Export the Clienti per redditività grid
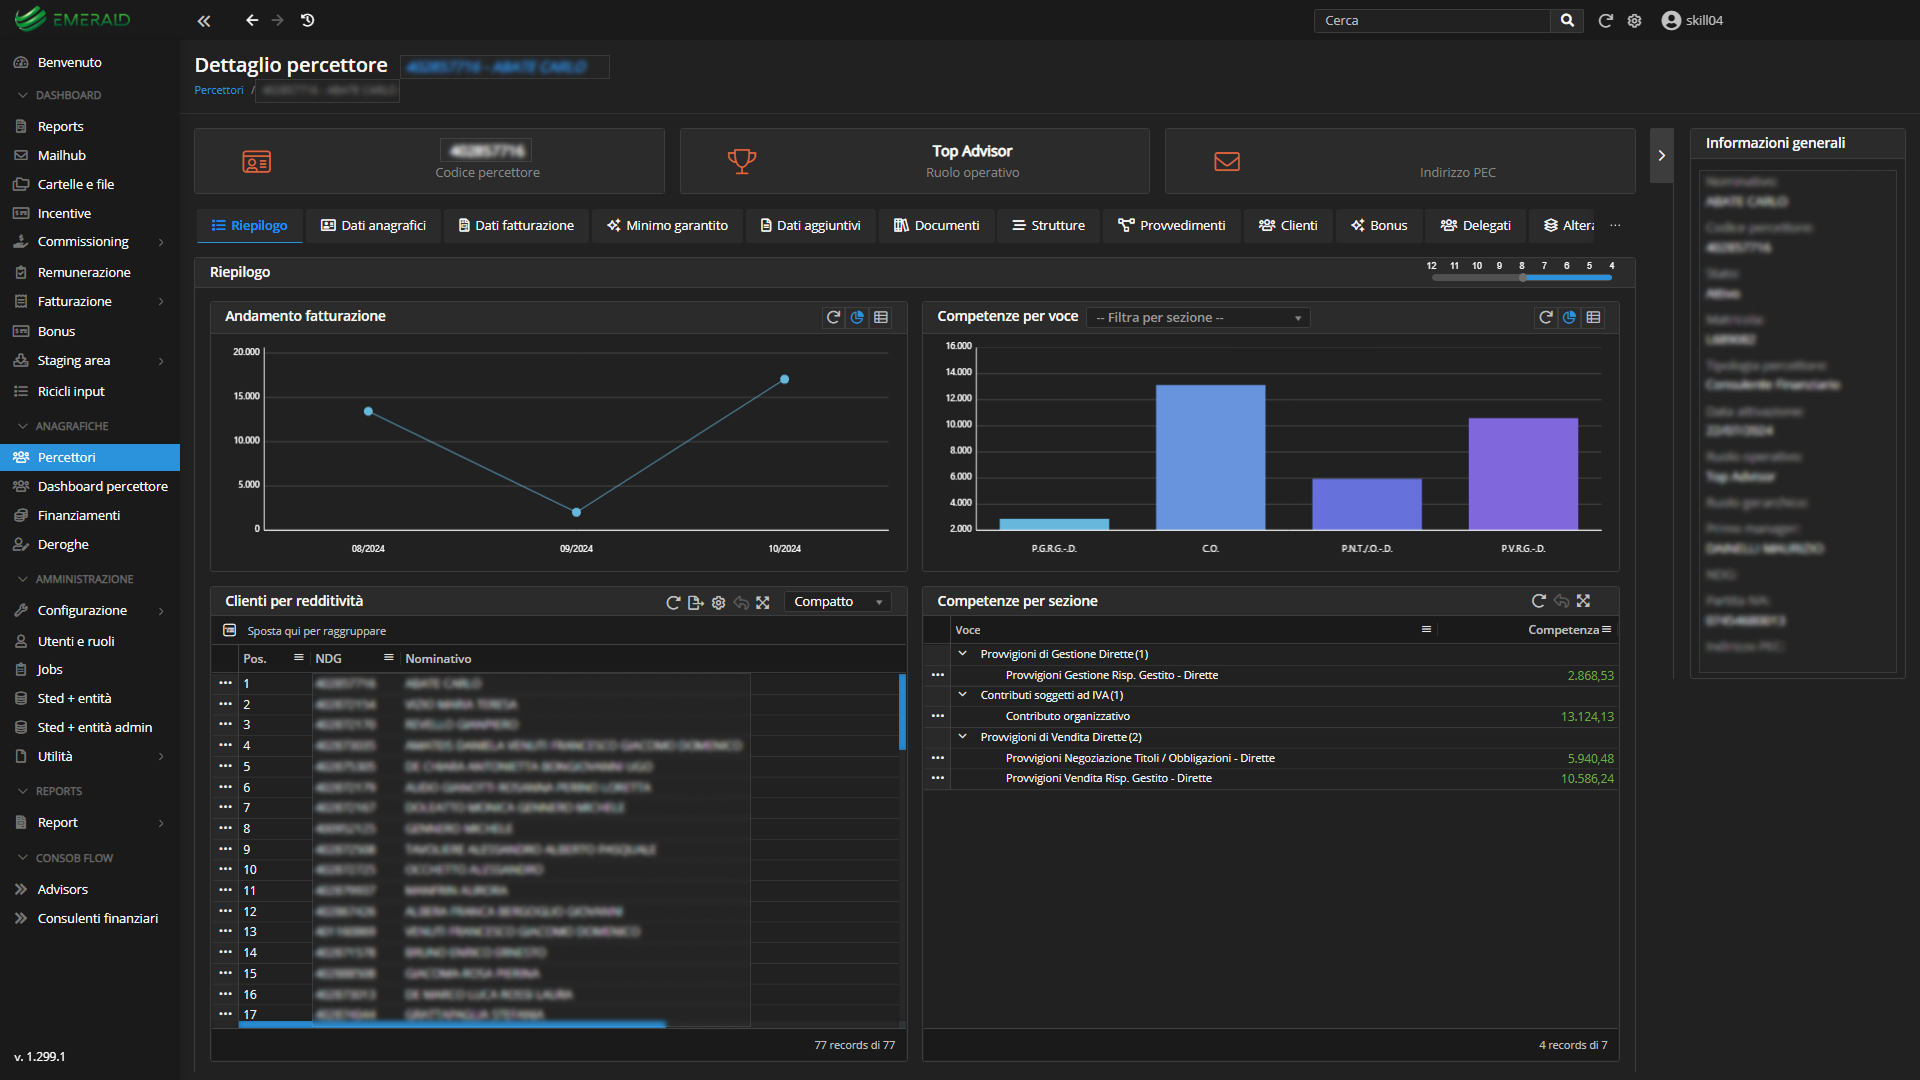The image size is (1920, 1080). pyautogui.click(x=696, y=602)
